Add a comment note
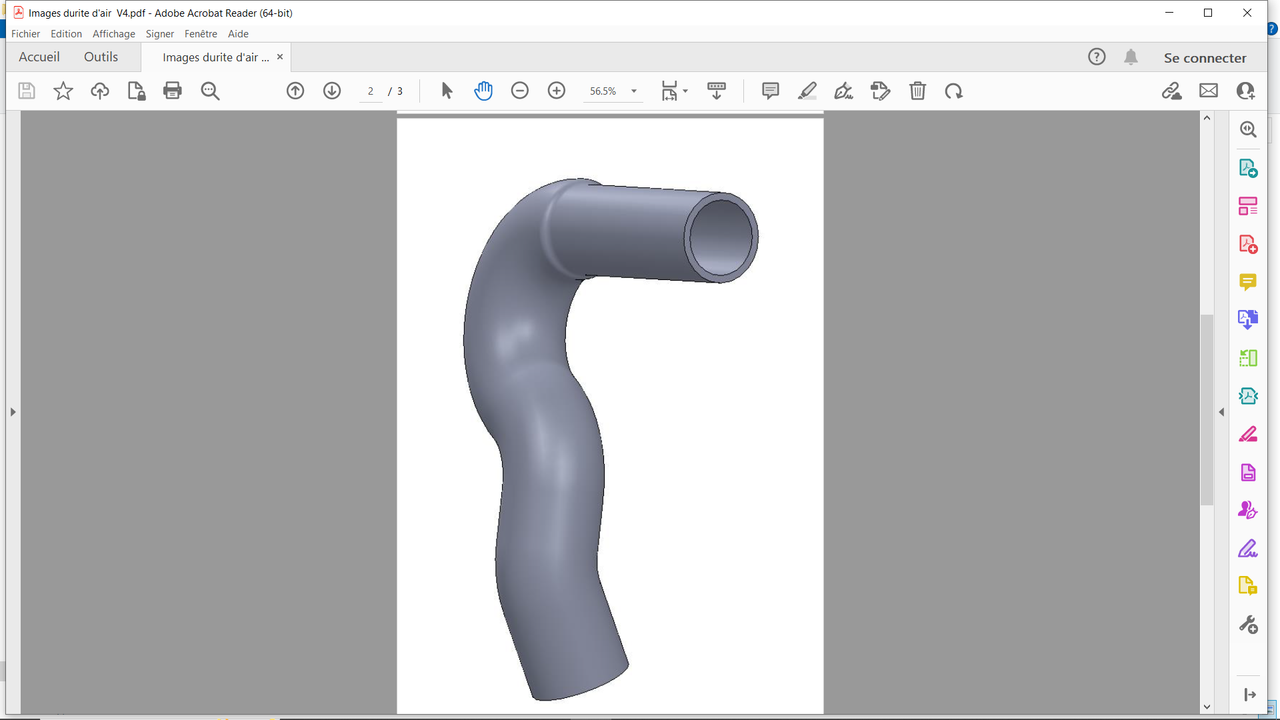Image resolution: width=1280 pixels, height=720 pixels. tap(770, 91)
